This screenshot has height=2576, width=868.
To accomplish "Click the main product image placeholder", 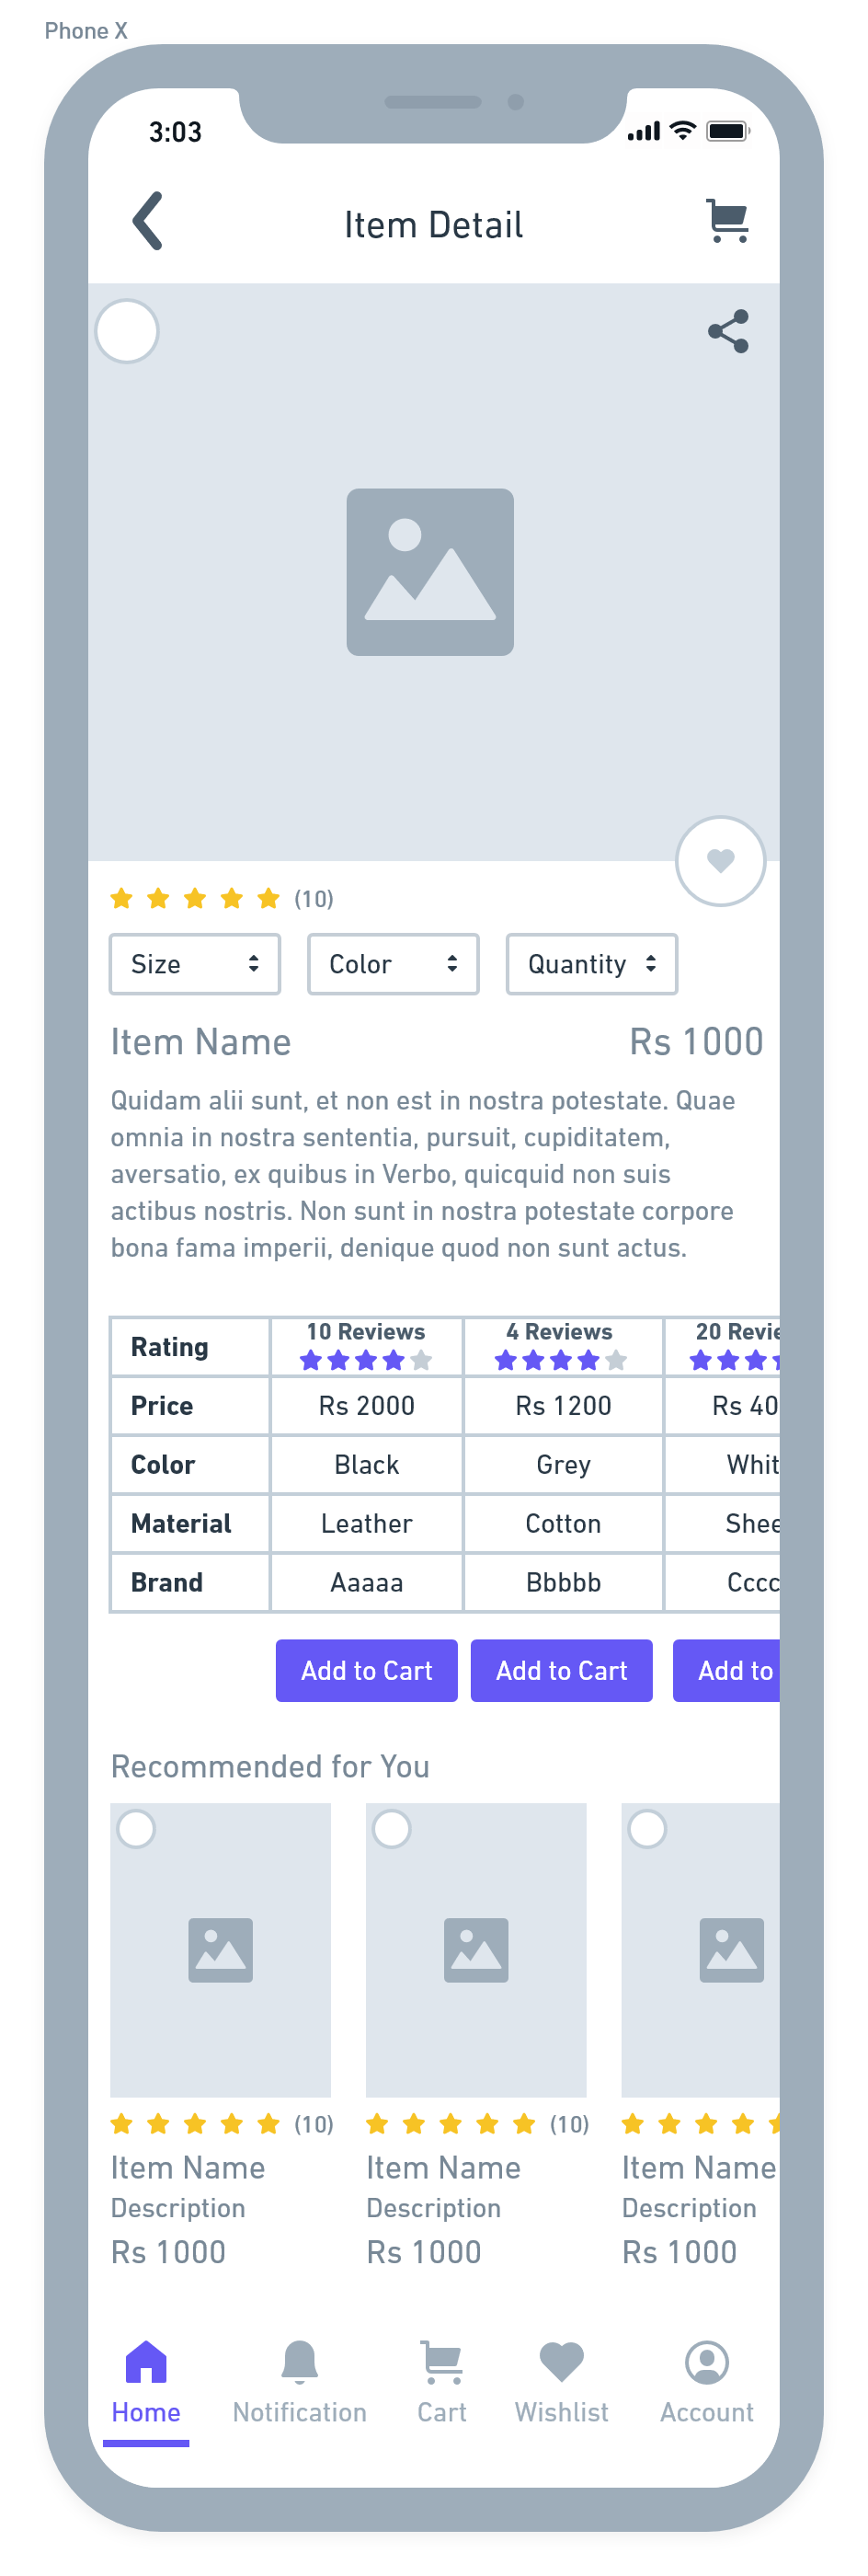I will [x=430, y=572].
